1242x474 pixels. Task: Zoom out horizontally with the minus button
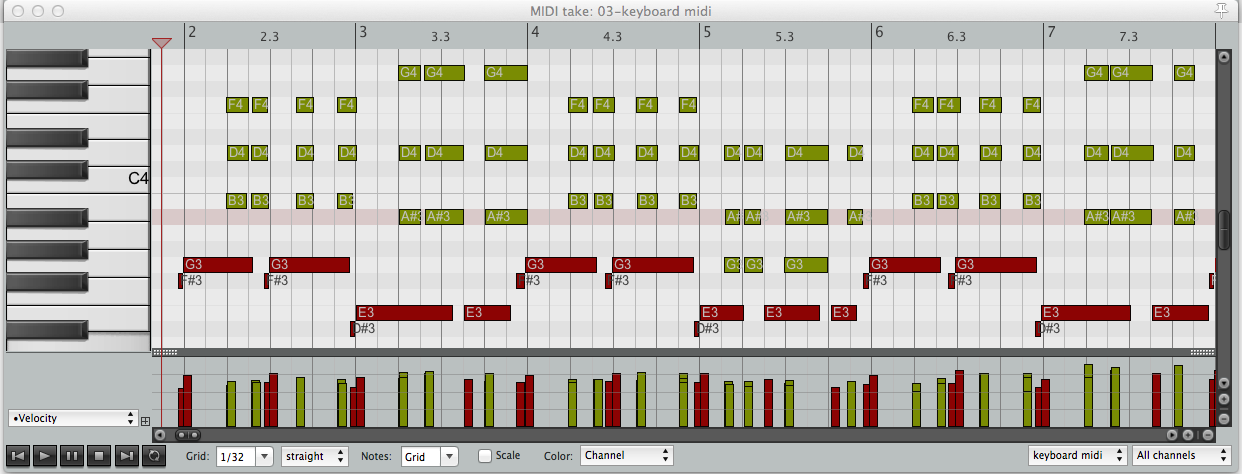pos(1208,435)
